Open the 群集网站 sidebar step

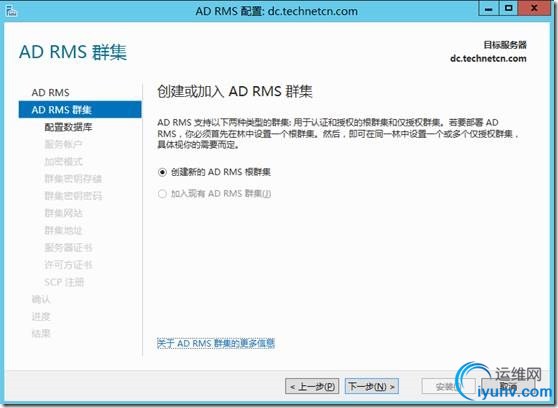(63, 213)
